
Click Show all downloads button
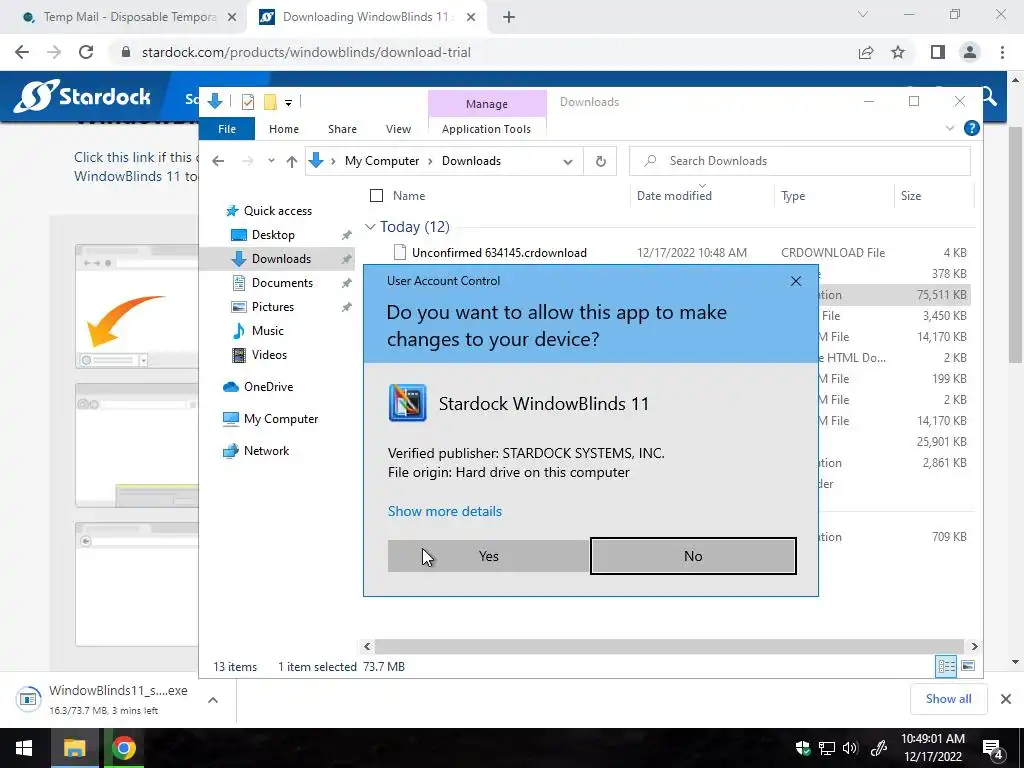click(948, 699)
